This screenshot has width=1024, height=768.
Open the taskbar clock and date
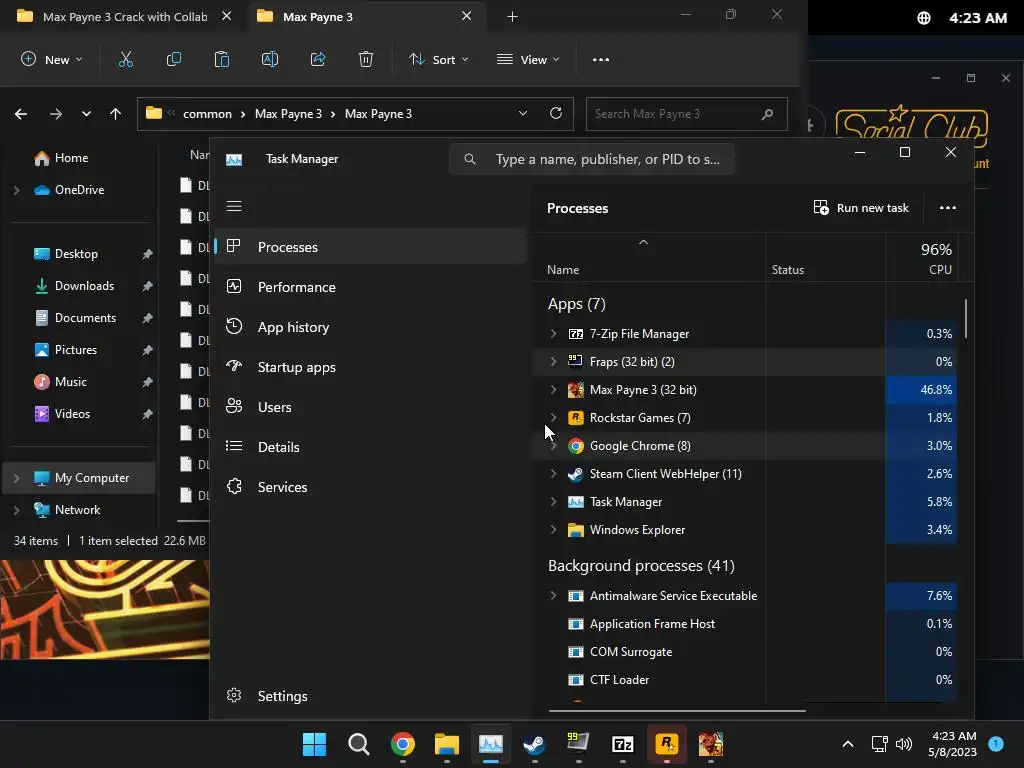952,744
